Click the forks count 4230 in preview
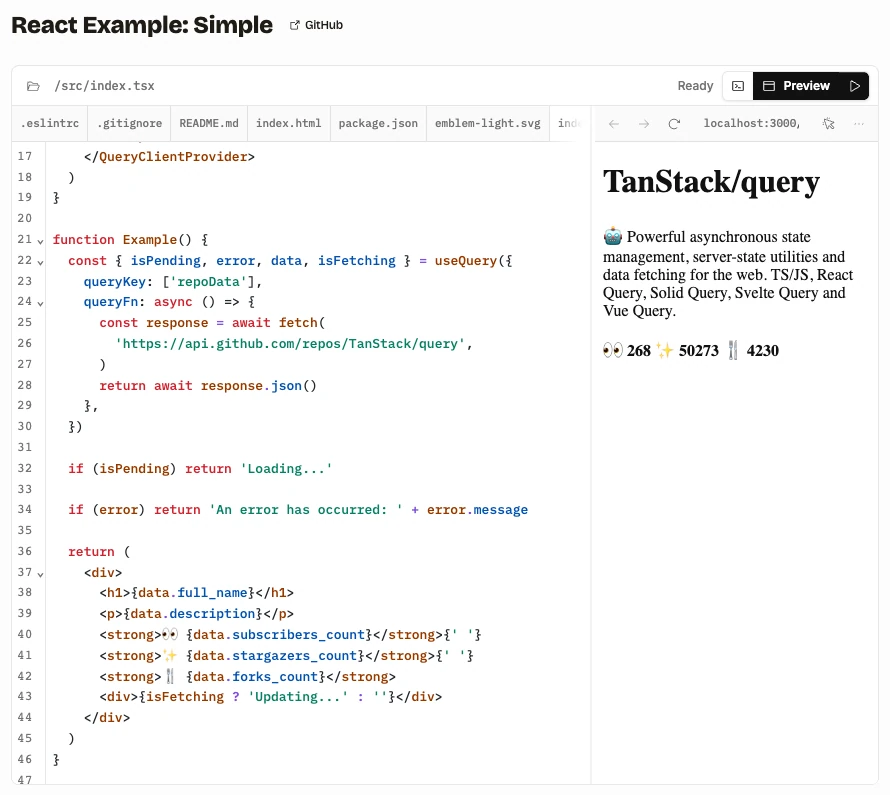 click(762, 351)
